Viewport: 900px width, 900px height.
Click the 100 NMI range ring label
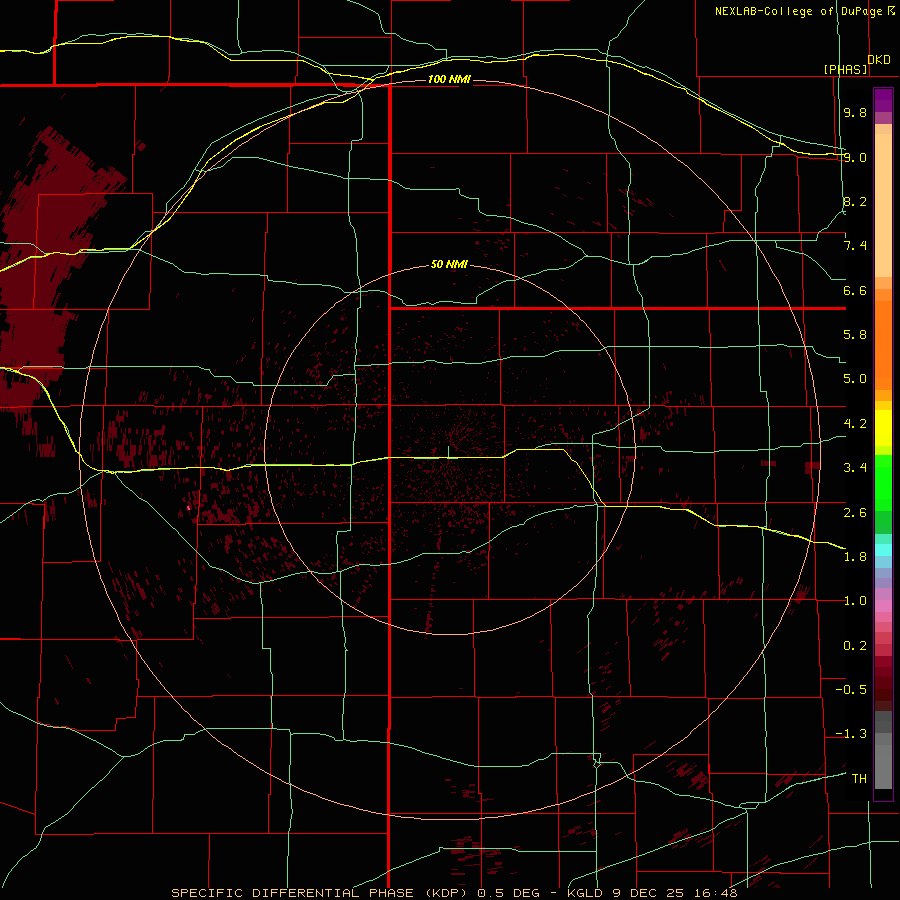point(449,79)
